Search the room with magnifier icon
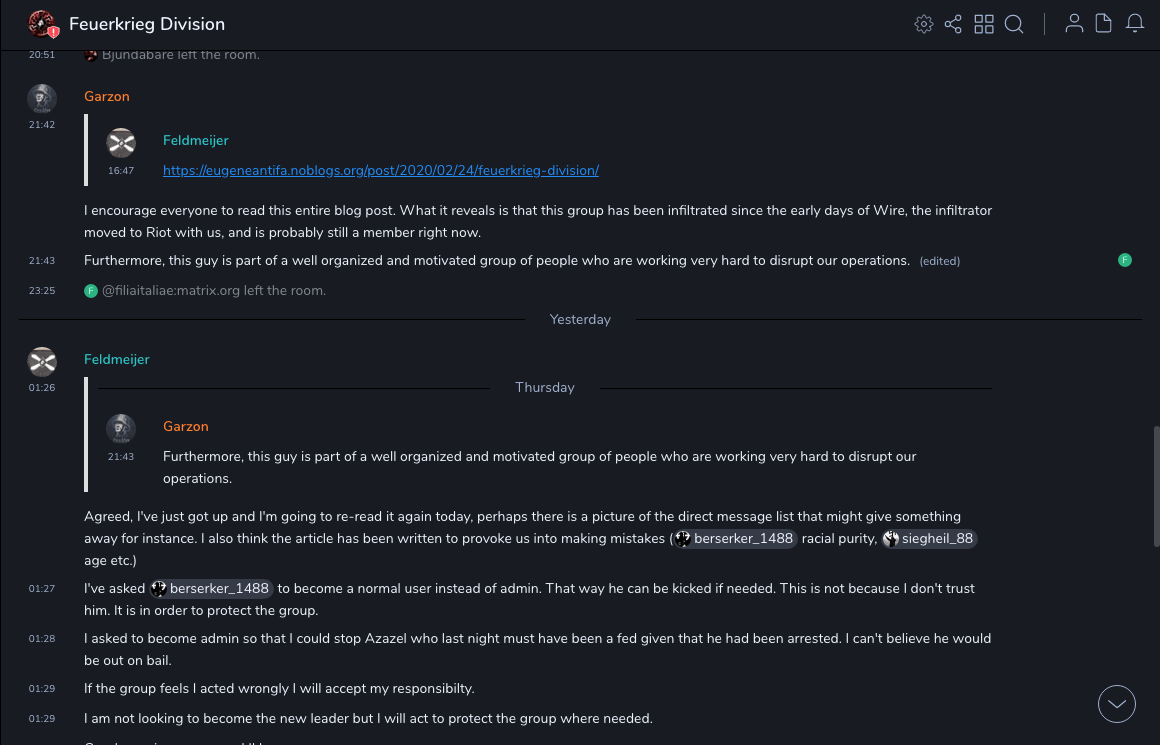1160x745 pixels. [x=1014, y=24]
